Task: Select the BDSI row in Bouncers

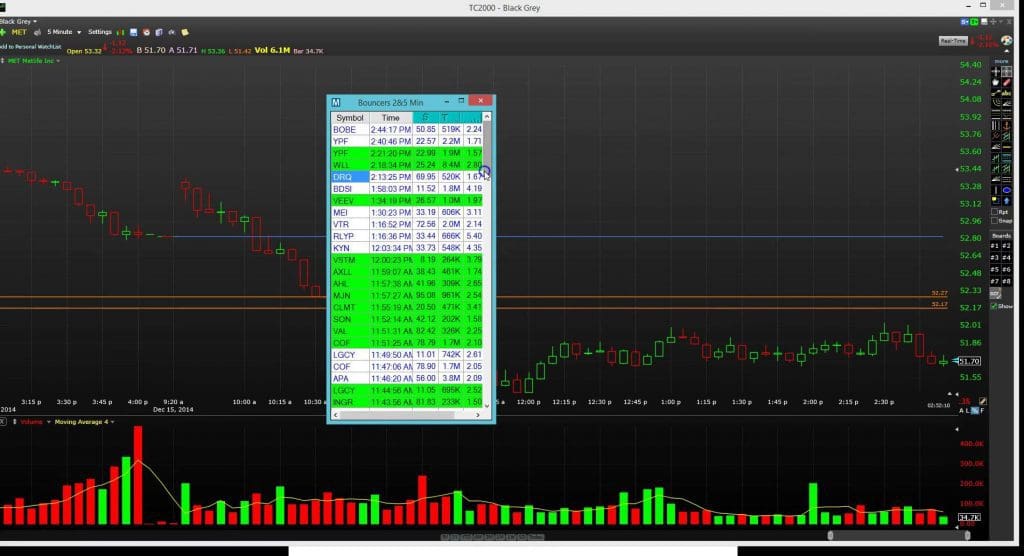Action: [x=407, y=189]
